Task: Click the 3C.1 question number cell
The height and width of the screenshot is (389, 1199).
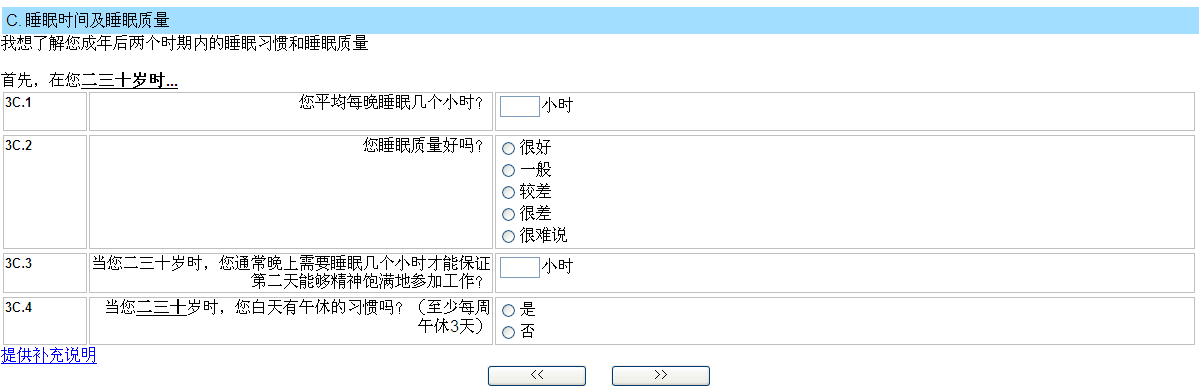Action: click(x=45, y=112)
